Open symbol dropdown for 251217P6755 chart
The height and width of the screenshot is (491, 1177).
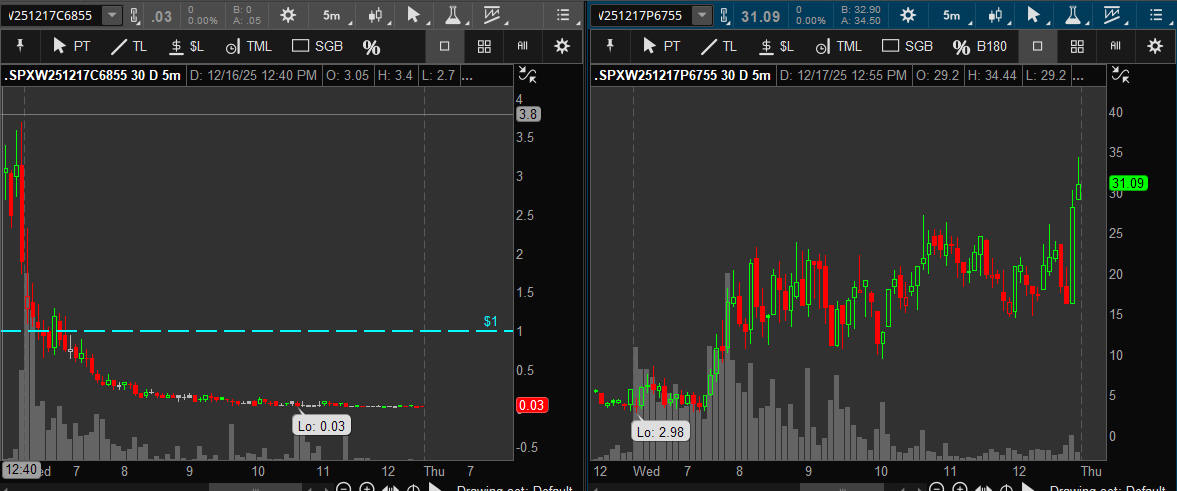(x=703, y=15)
